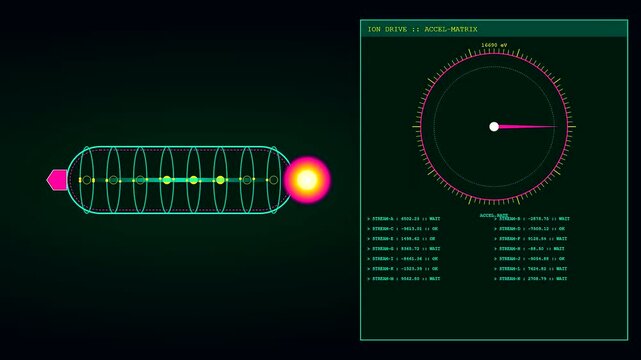Click the pink emitter nozzle on the thruster
641x360 pixels.
[57, 180]
